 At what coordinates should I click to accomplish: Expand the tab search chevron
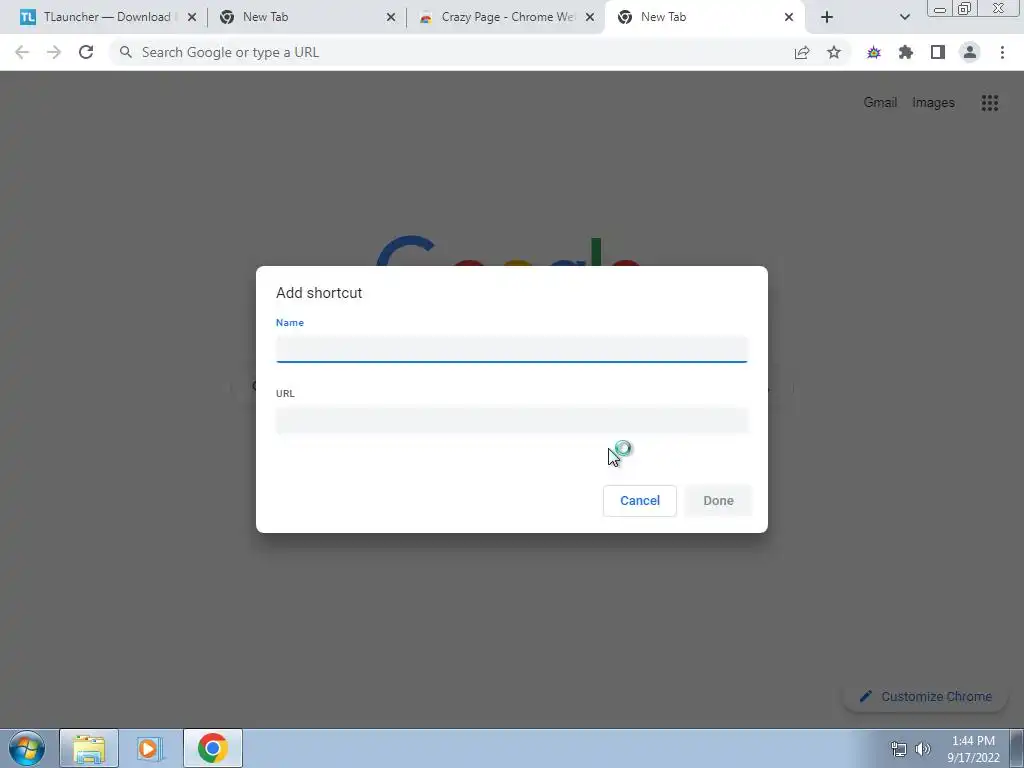[904, 17]
